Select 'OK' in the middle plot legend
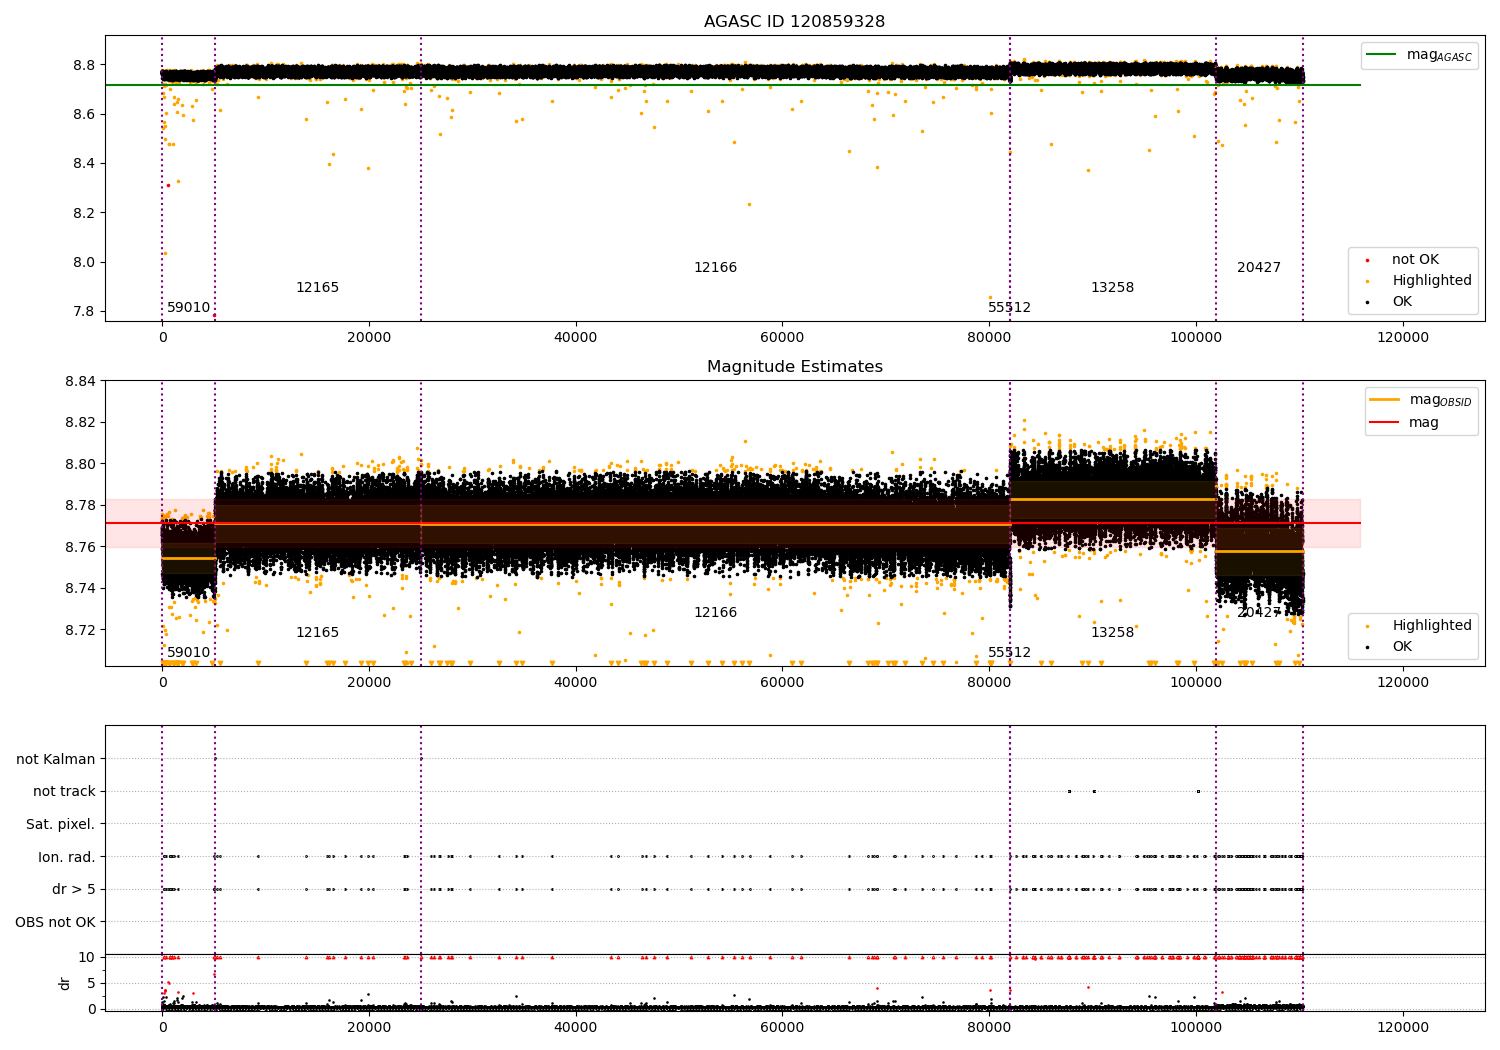This screenshot has height=1050, width=1500. pyautogui.click(x=1402, y=647)
